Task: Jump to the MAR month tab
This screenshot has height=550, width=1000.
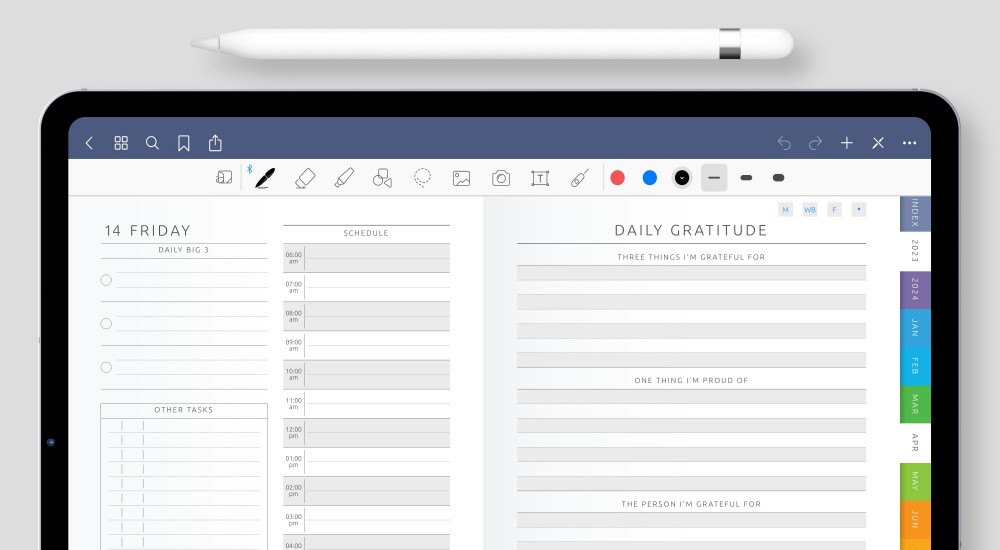Action: tap(915, 405)
